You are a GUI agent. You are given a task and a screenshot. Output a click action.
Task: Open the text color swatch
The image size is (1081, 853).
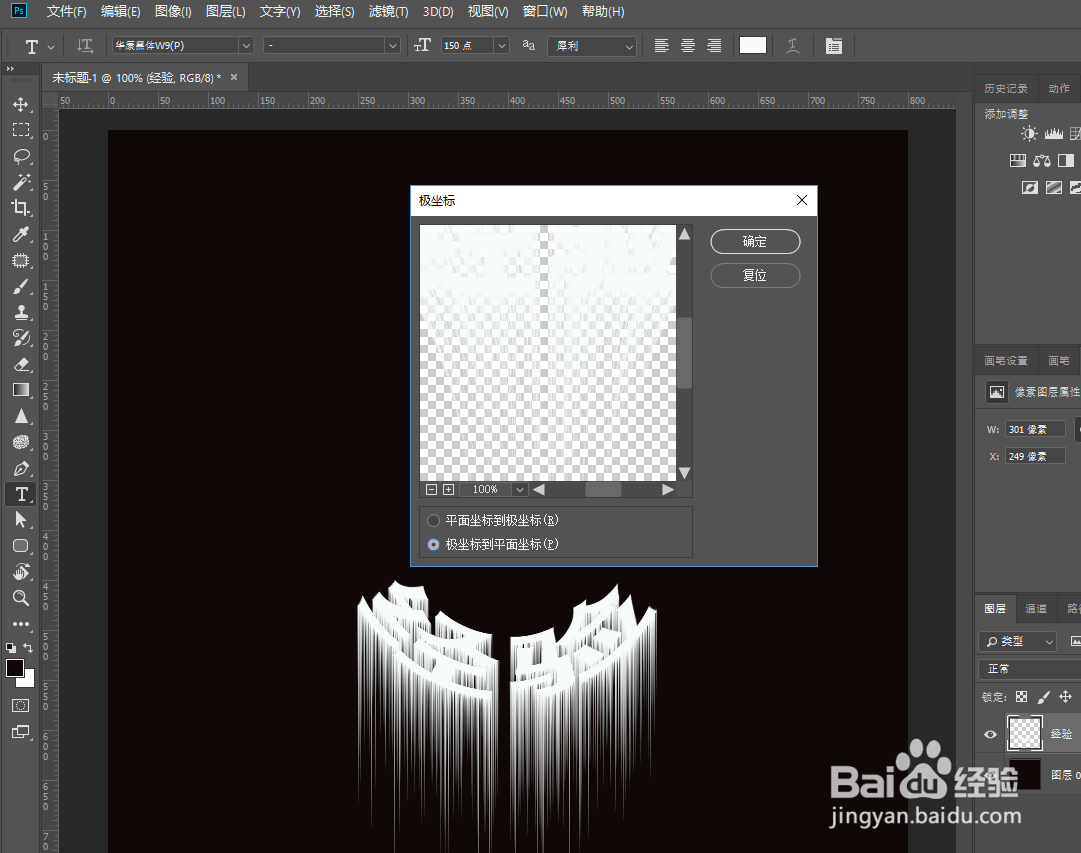[752, 46]
